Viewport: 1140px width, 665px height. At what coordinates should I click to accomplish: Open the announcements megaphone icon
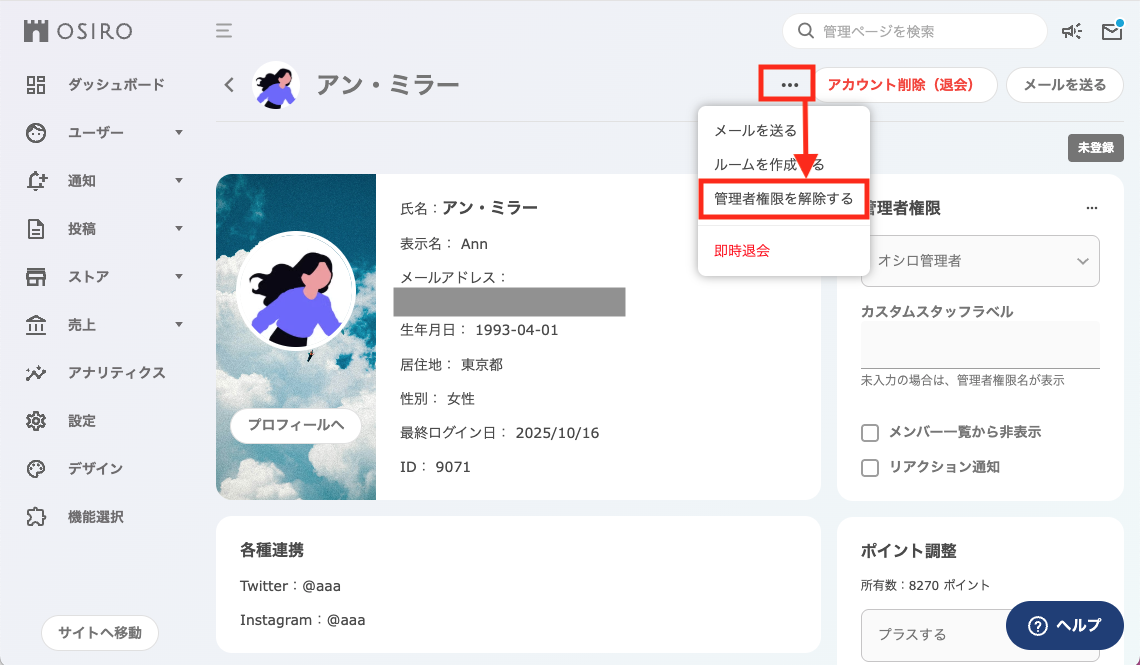point(1072,31)
